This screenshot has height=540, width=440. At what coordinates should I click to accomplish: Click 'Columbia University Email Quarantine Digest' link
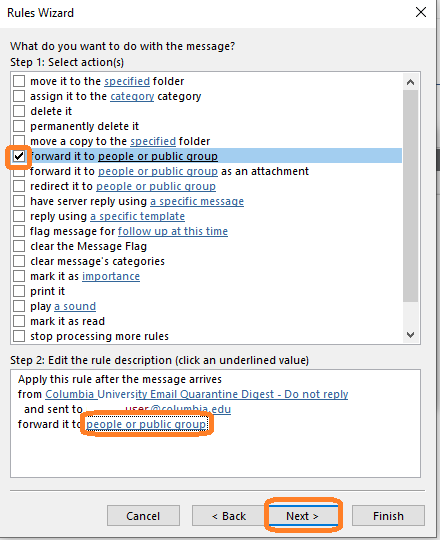197,394
